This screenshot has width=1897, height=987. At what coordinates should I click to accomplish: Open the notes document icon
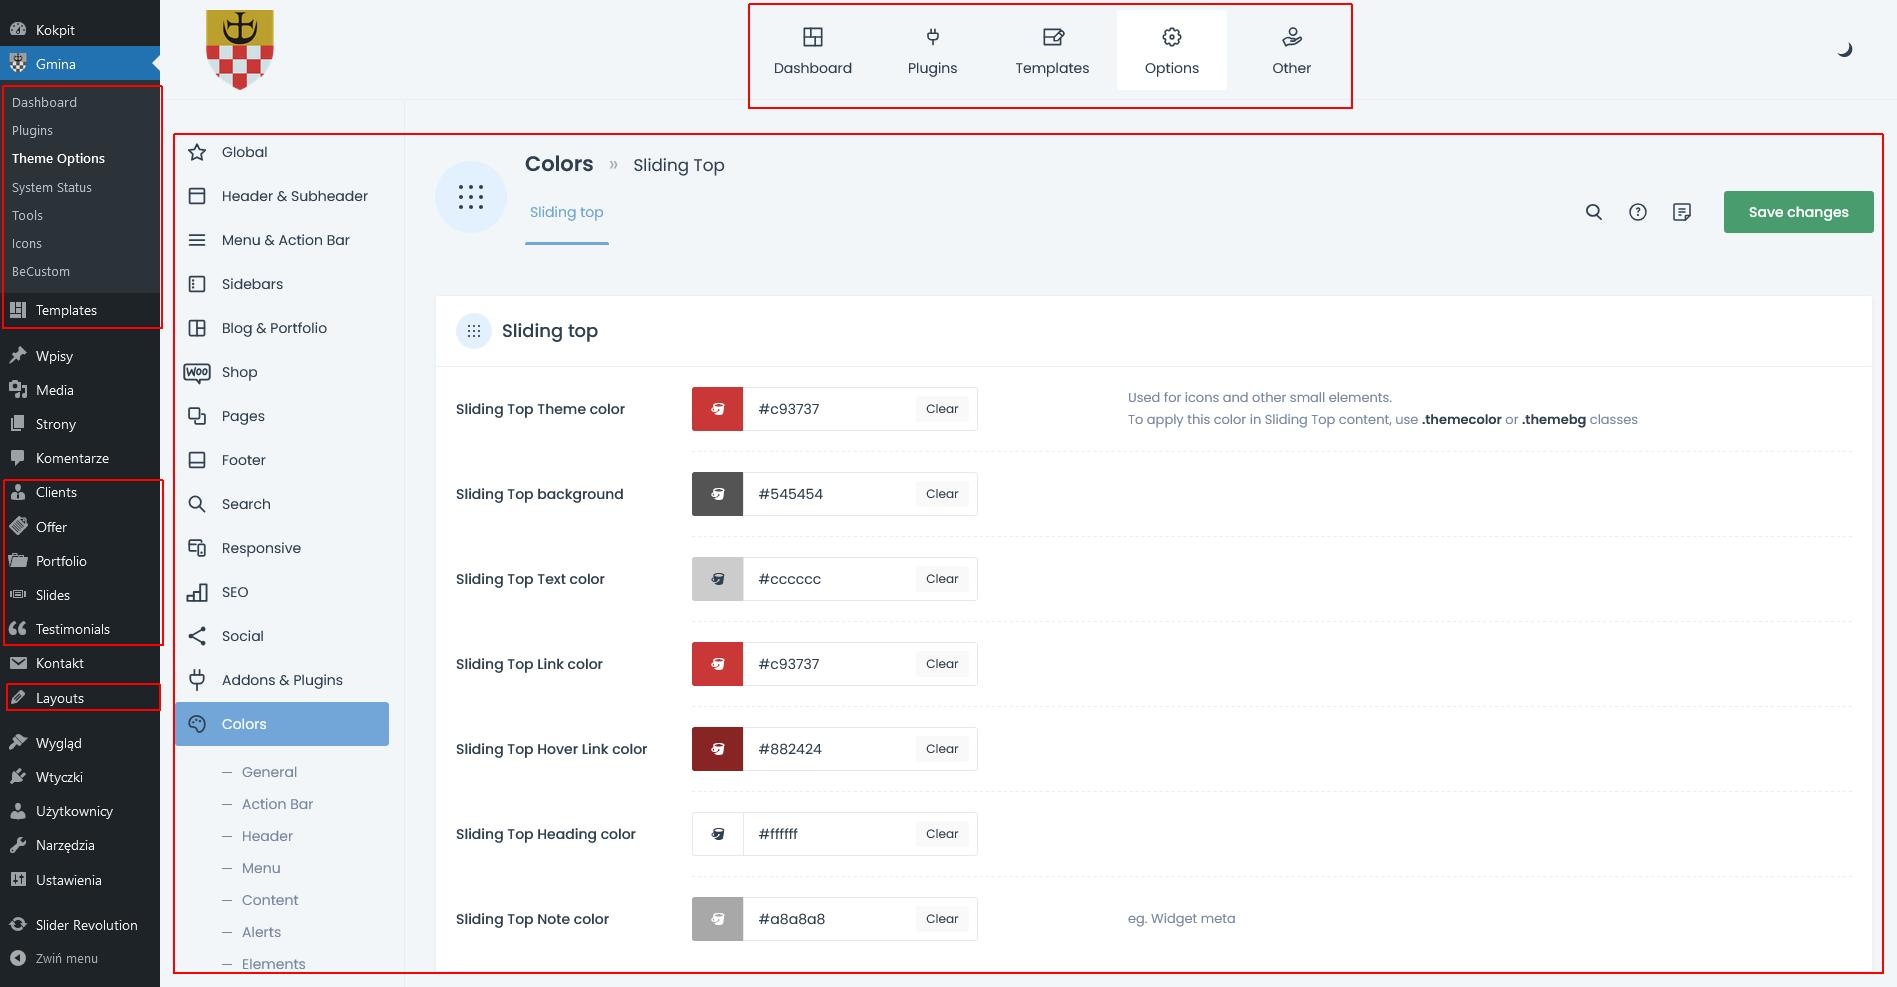pyautogui.click(x=1682, y=212)
